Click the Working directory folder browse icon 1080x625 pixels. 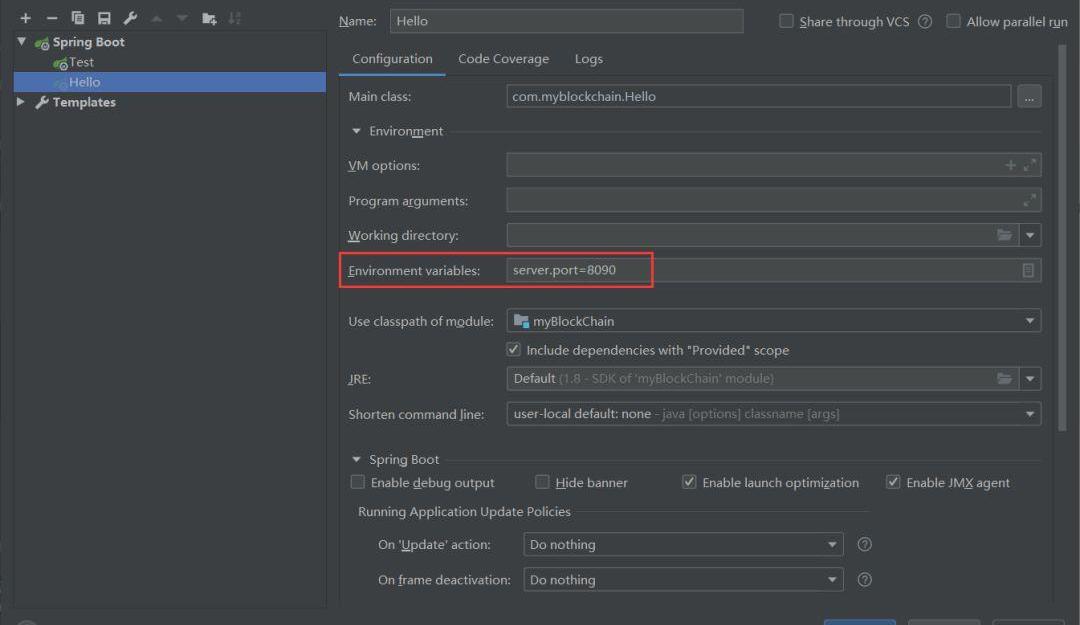1004,236
